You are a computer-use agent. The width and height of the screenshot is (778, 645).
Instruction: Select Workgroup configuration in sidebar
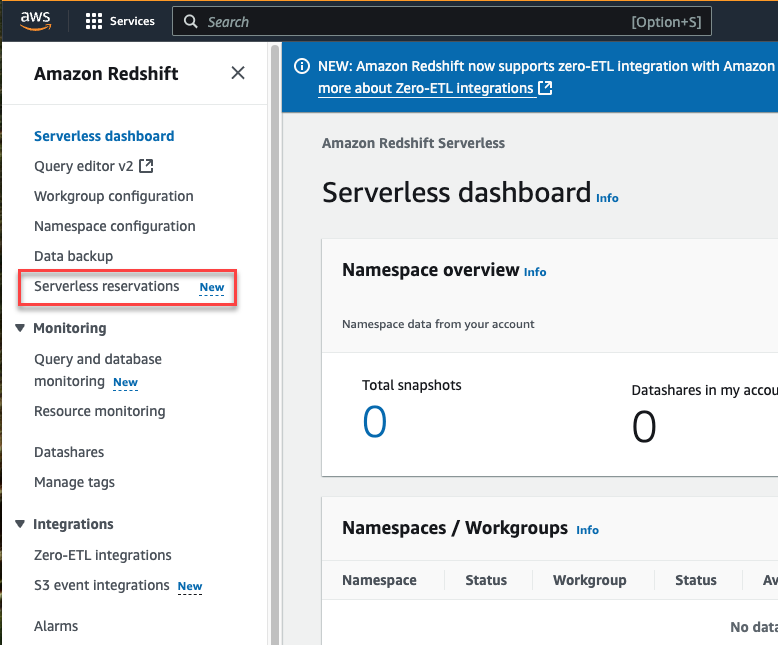tap(113, 196)
